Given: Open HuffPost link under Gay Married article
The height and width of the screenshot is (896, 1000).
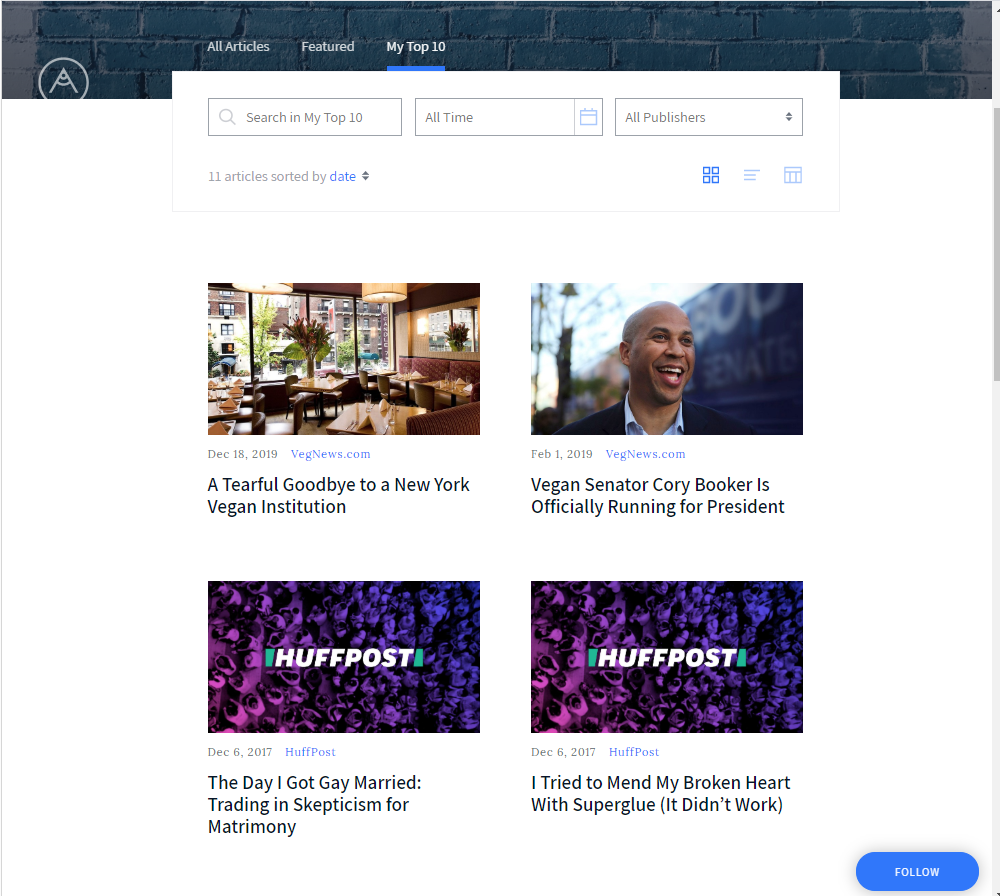Looking at the screenshot, I should [310, 752].
